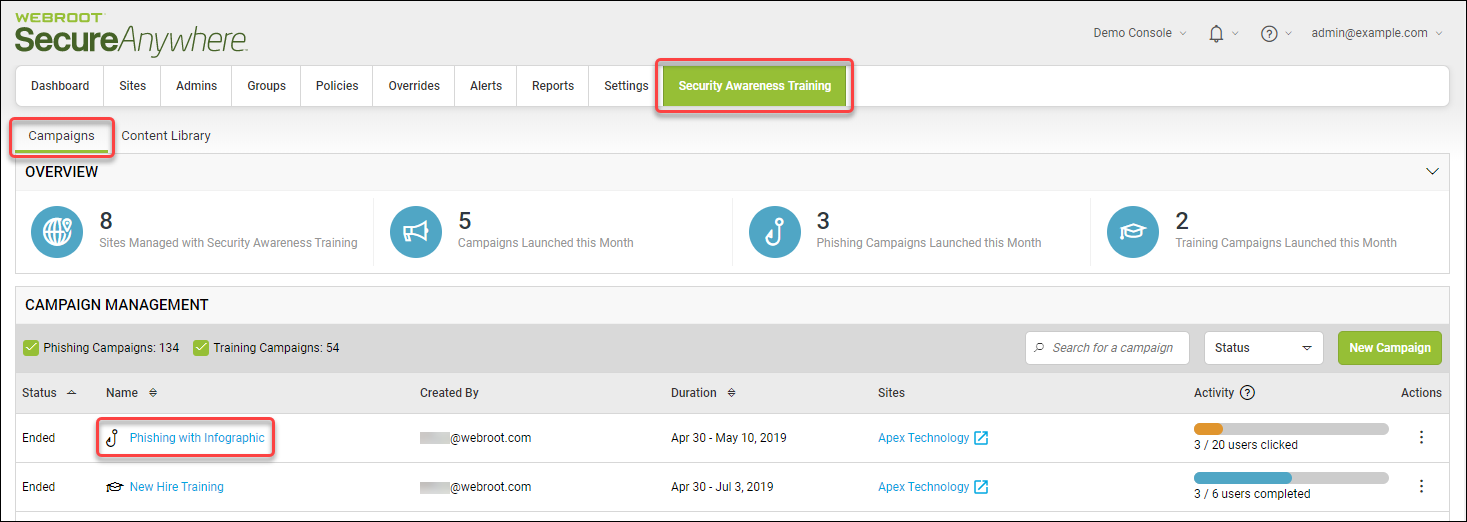This screenshot has width=1467, height=522.
Task: Click the globe Sites Managed icon
Action: point(57,232)
